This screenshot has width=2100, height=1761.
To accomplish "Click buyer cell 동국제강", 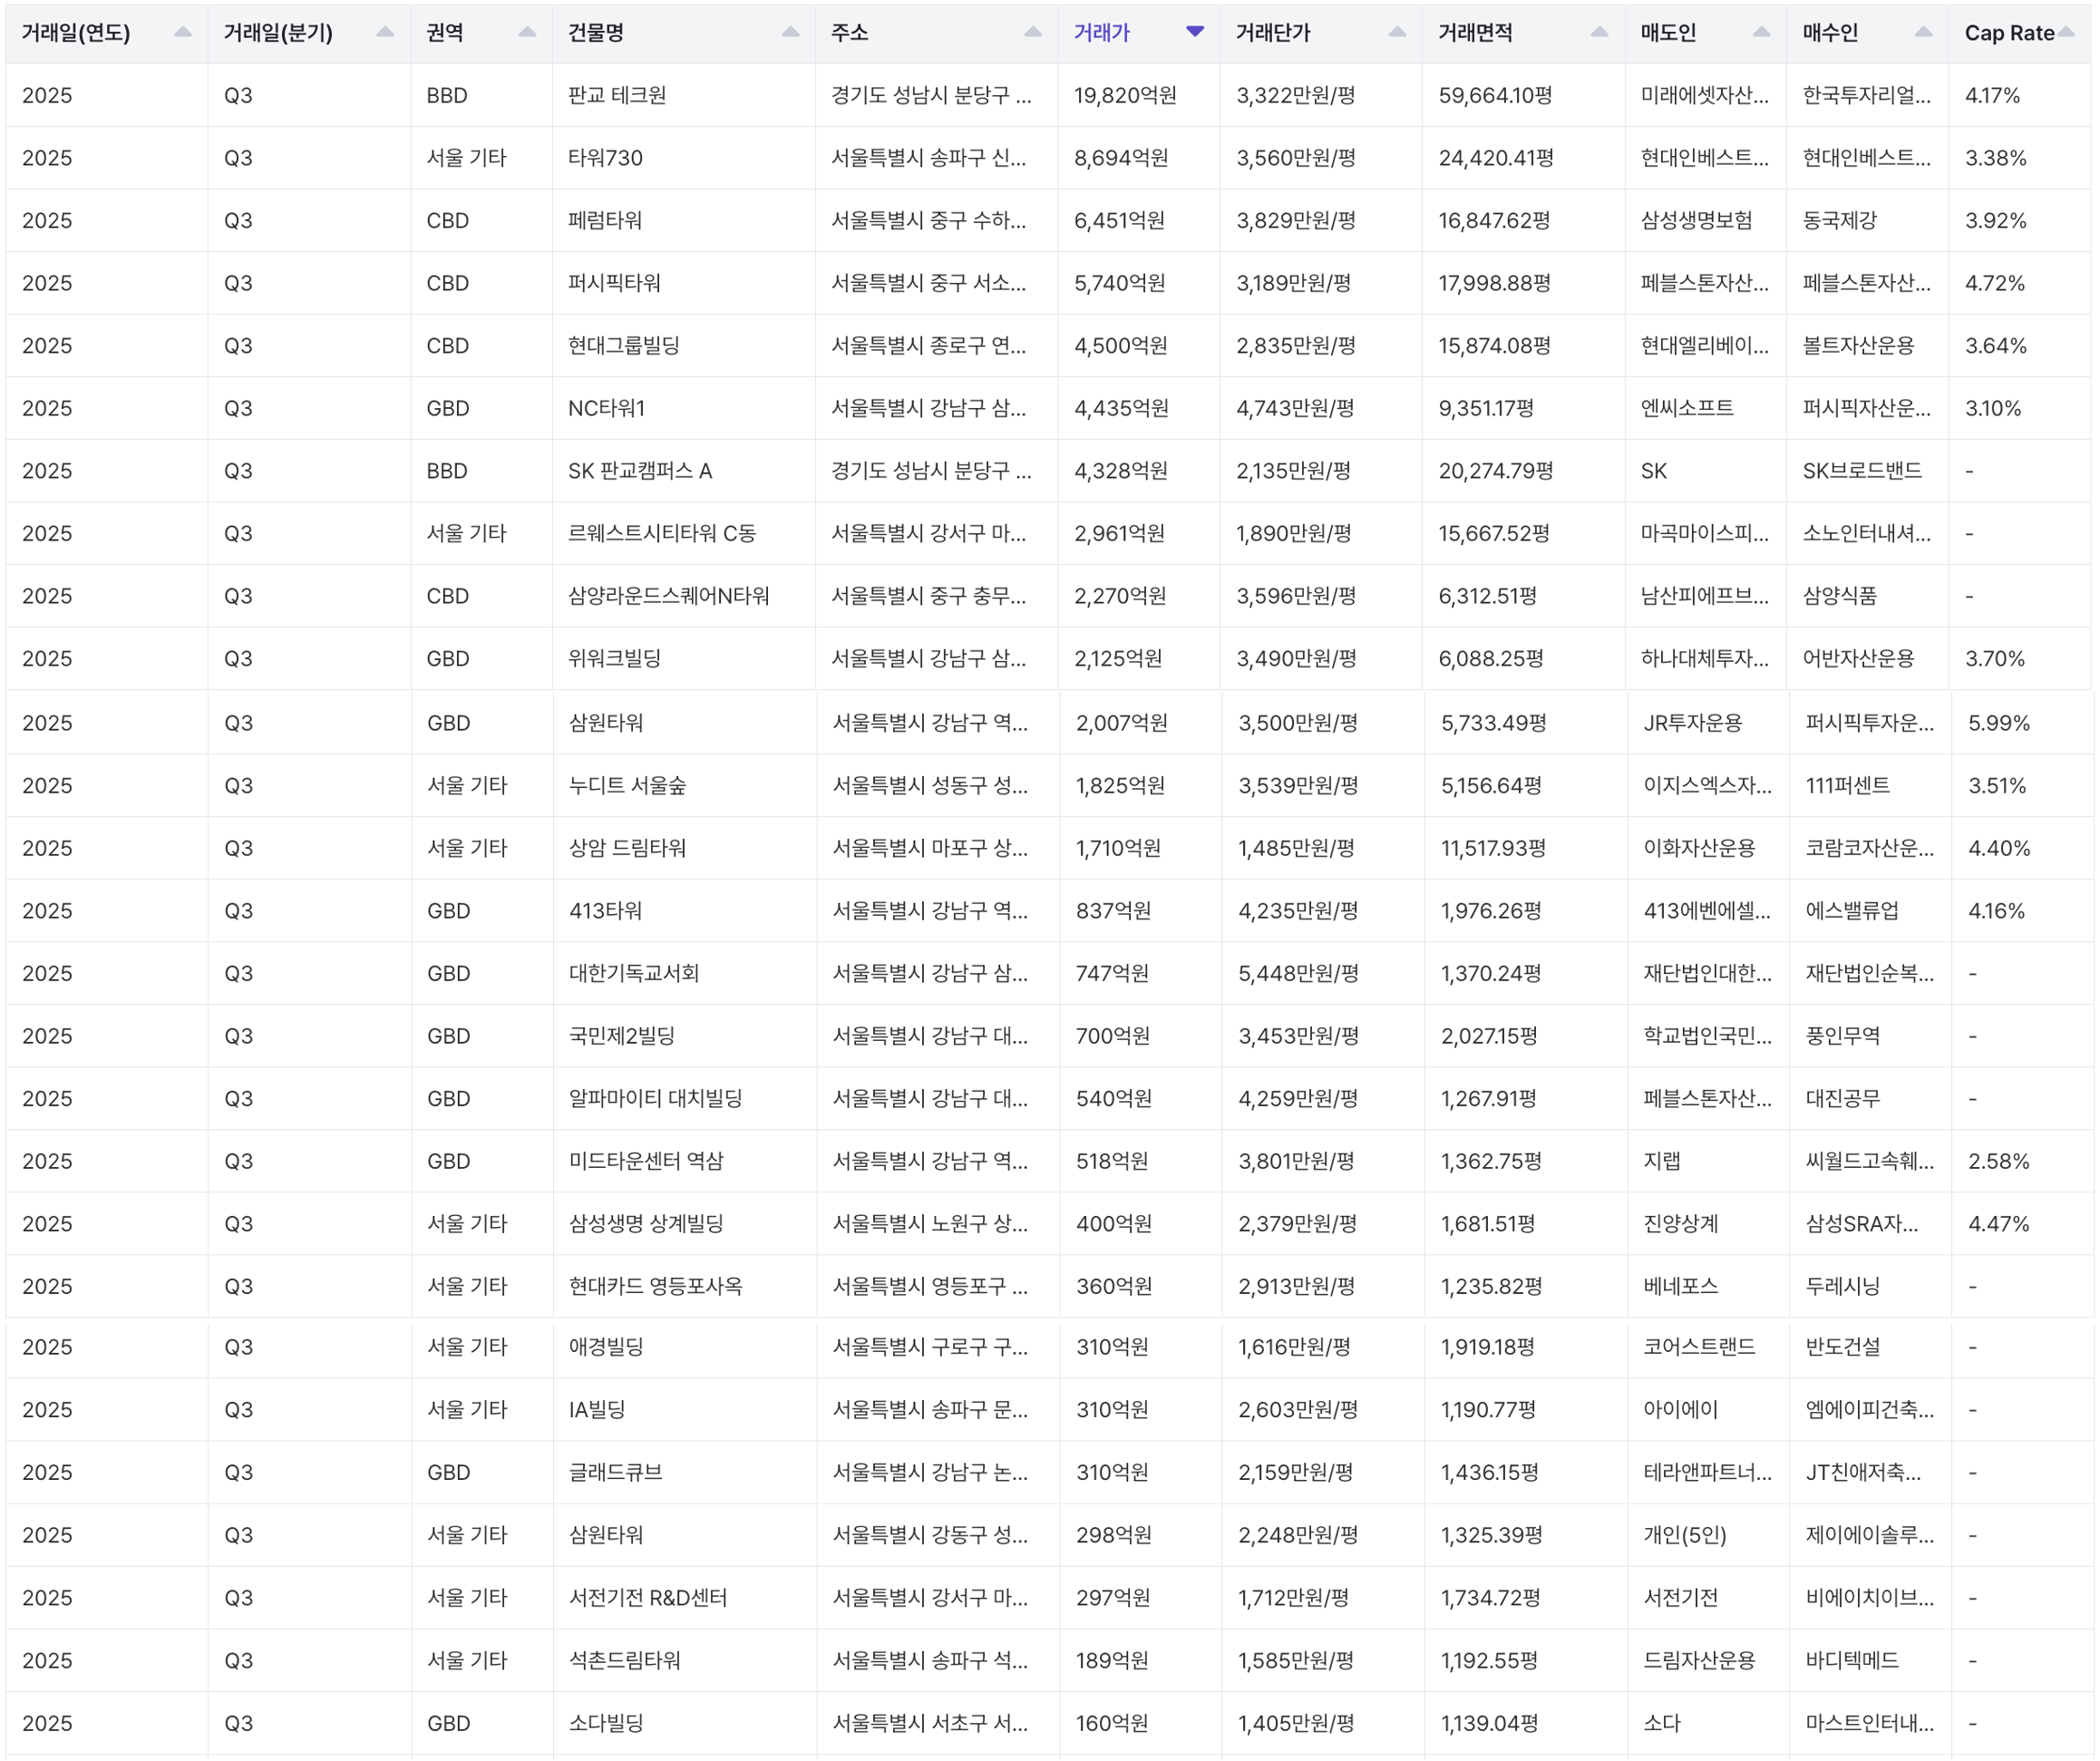I will [x=1839, y=220].
